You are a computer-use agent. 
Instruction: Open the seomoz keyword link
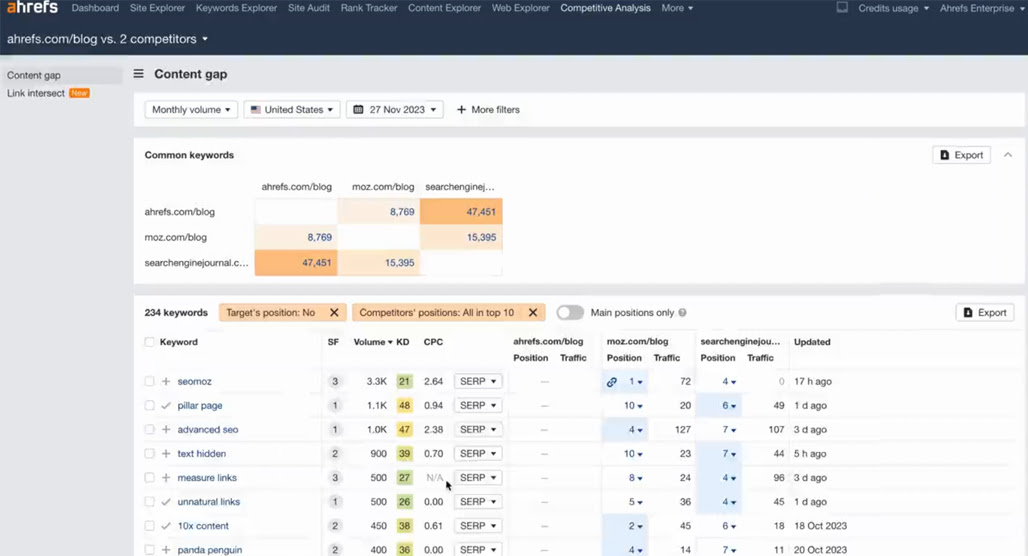pos(195,382)
